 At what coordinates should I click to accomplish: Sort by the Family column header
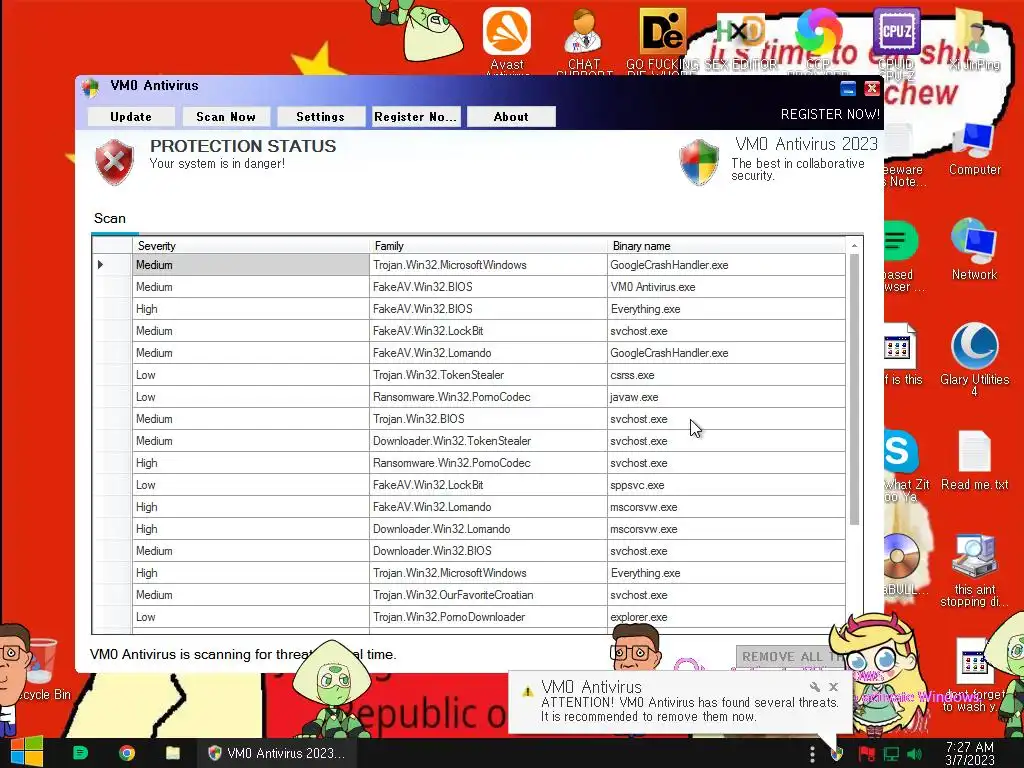(488, 246)
